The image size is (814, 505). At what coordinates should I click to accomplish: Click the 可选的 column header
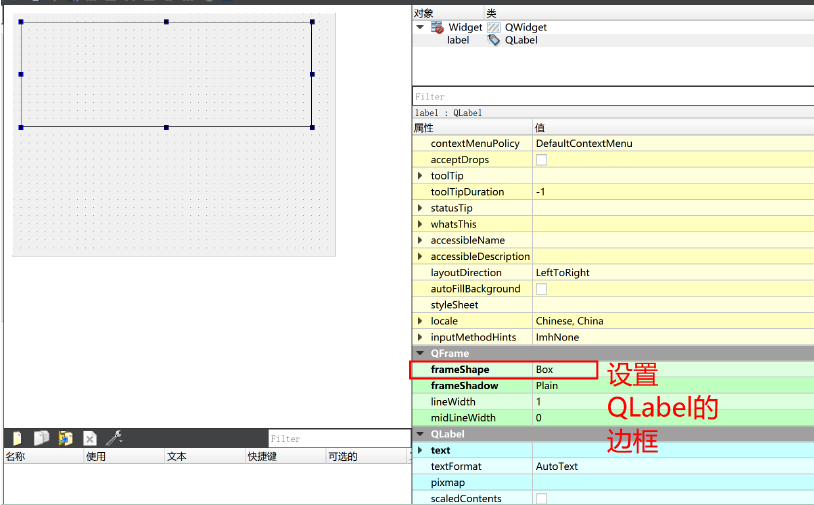coord(368,456)
